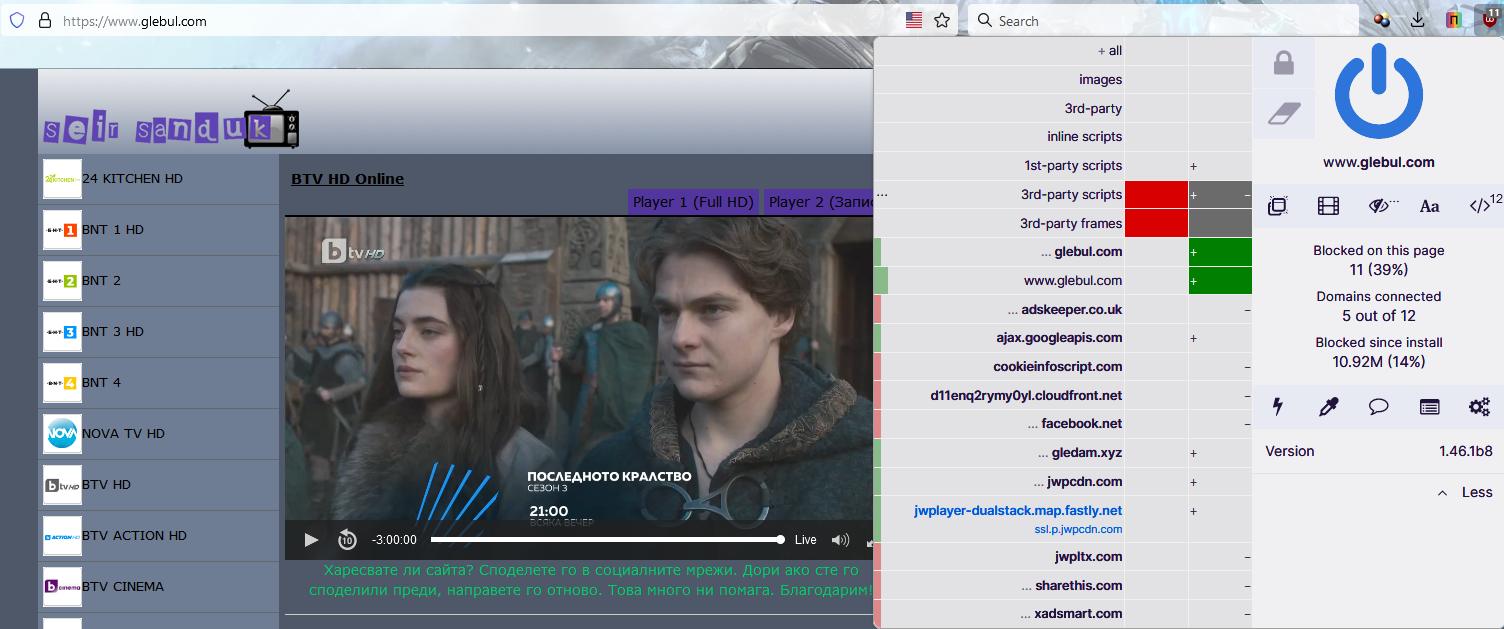
Task: Expand firewall rows via '+ all'
Action: 1110,51
